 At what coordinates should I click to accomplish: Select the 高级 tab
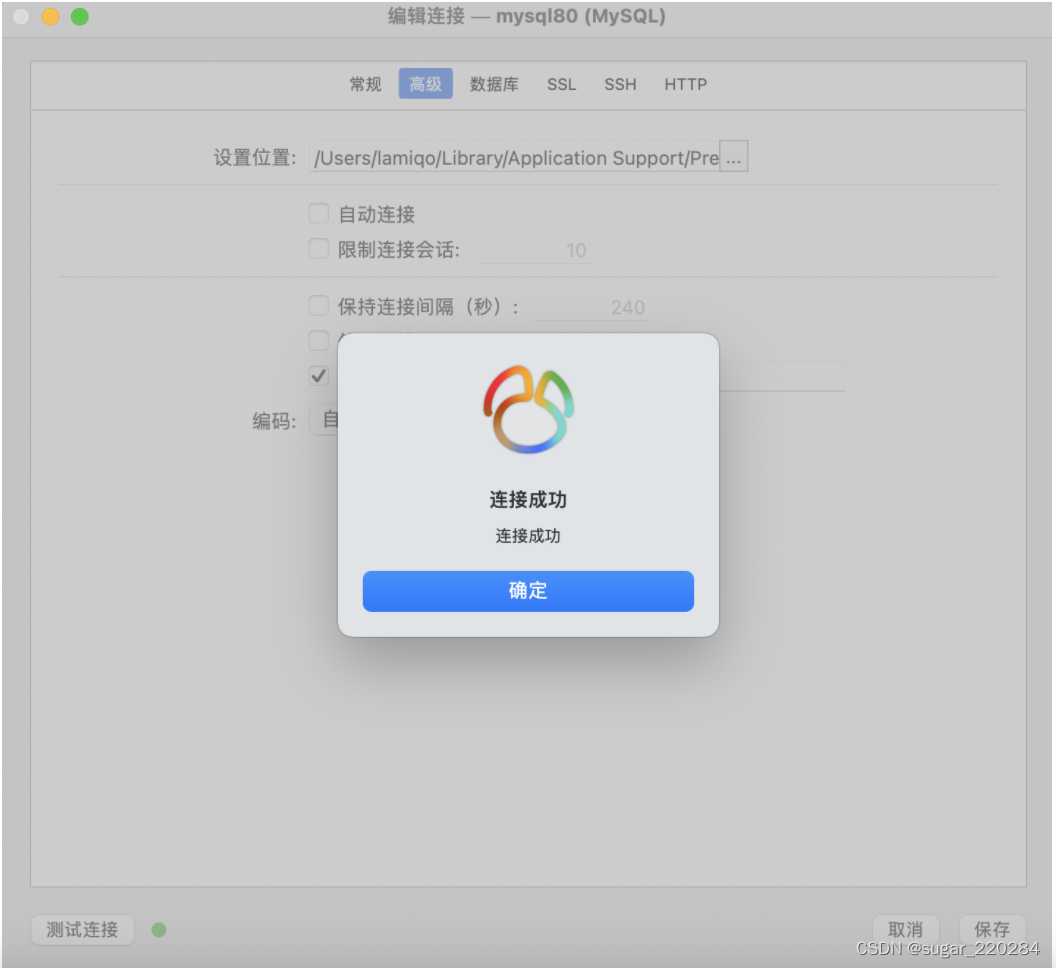pyautogui.click(x=425, y=84)
